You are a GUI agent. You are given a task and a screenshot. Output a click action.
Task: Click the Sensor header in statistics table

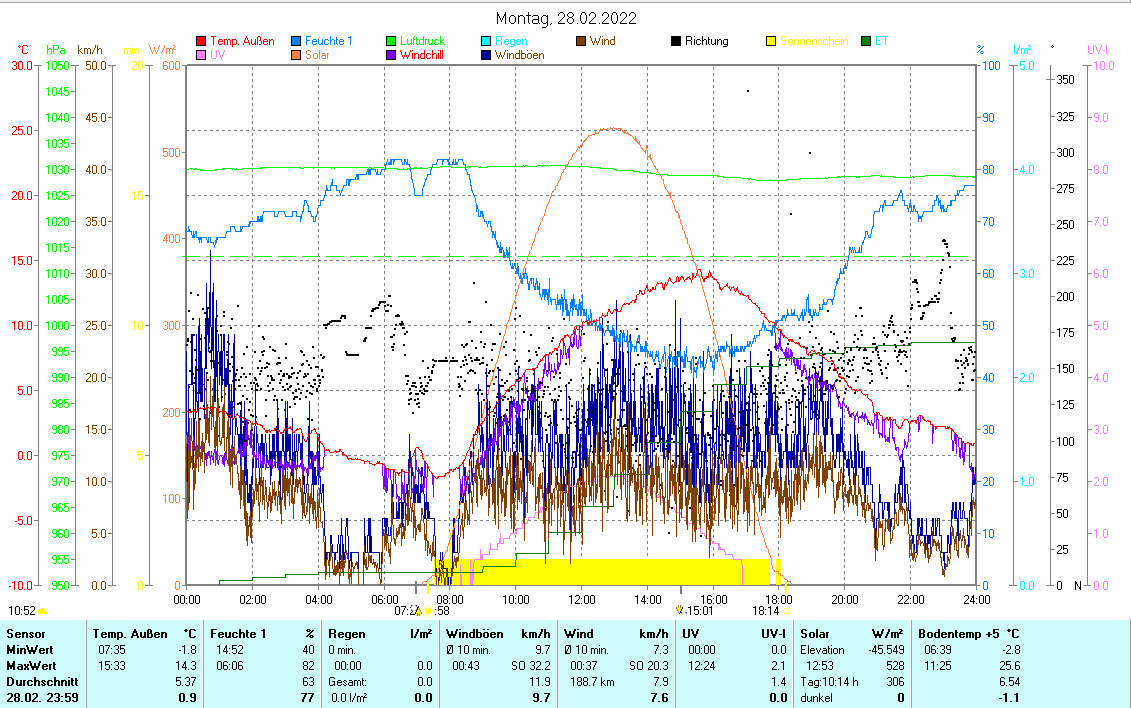point(25,633)
